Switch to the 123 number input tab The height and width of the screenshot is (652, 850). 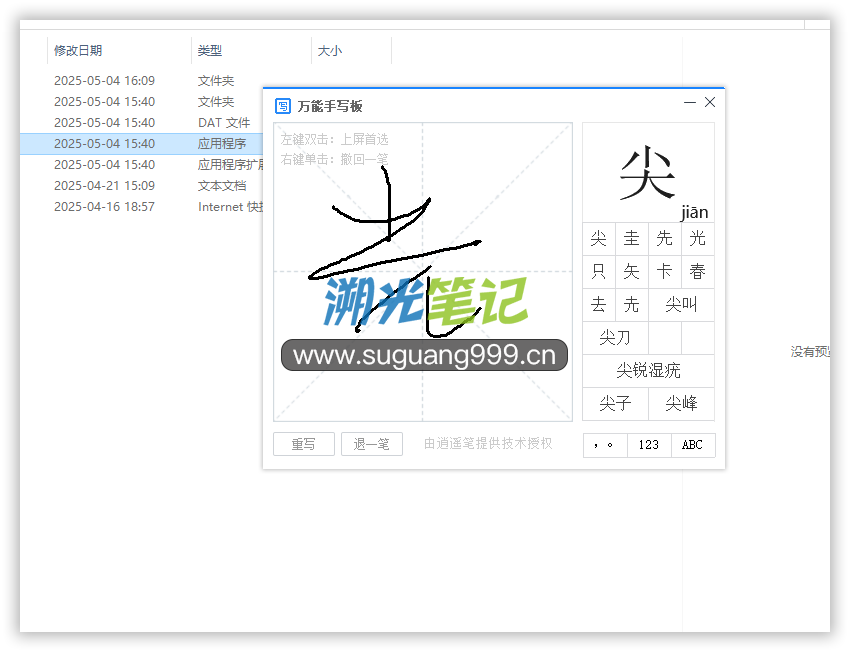click(649, 445)
